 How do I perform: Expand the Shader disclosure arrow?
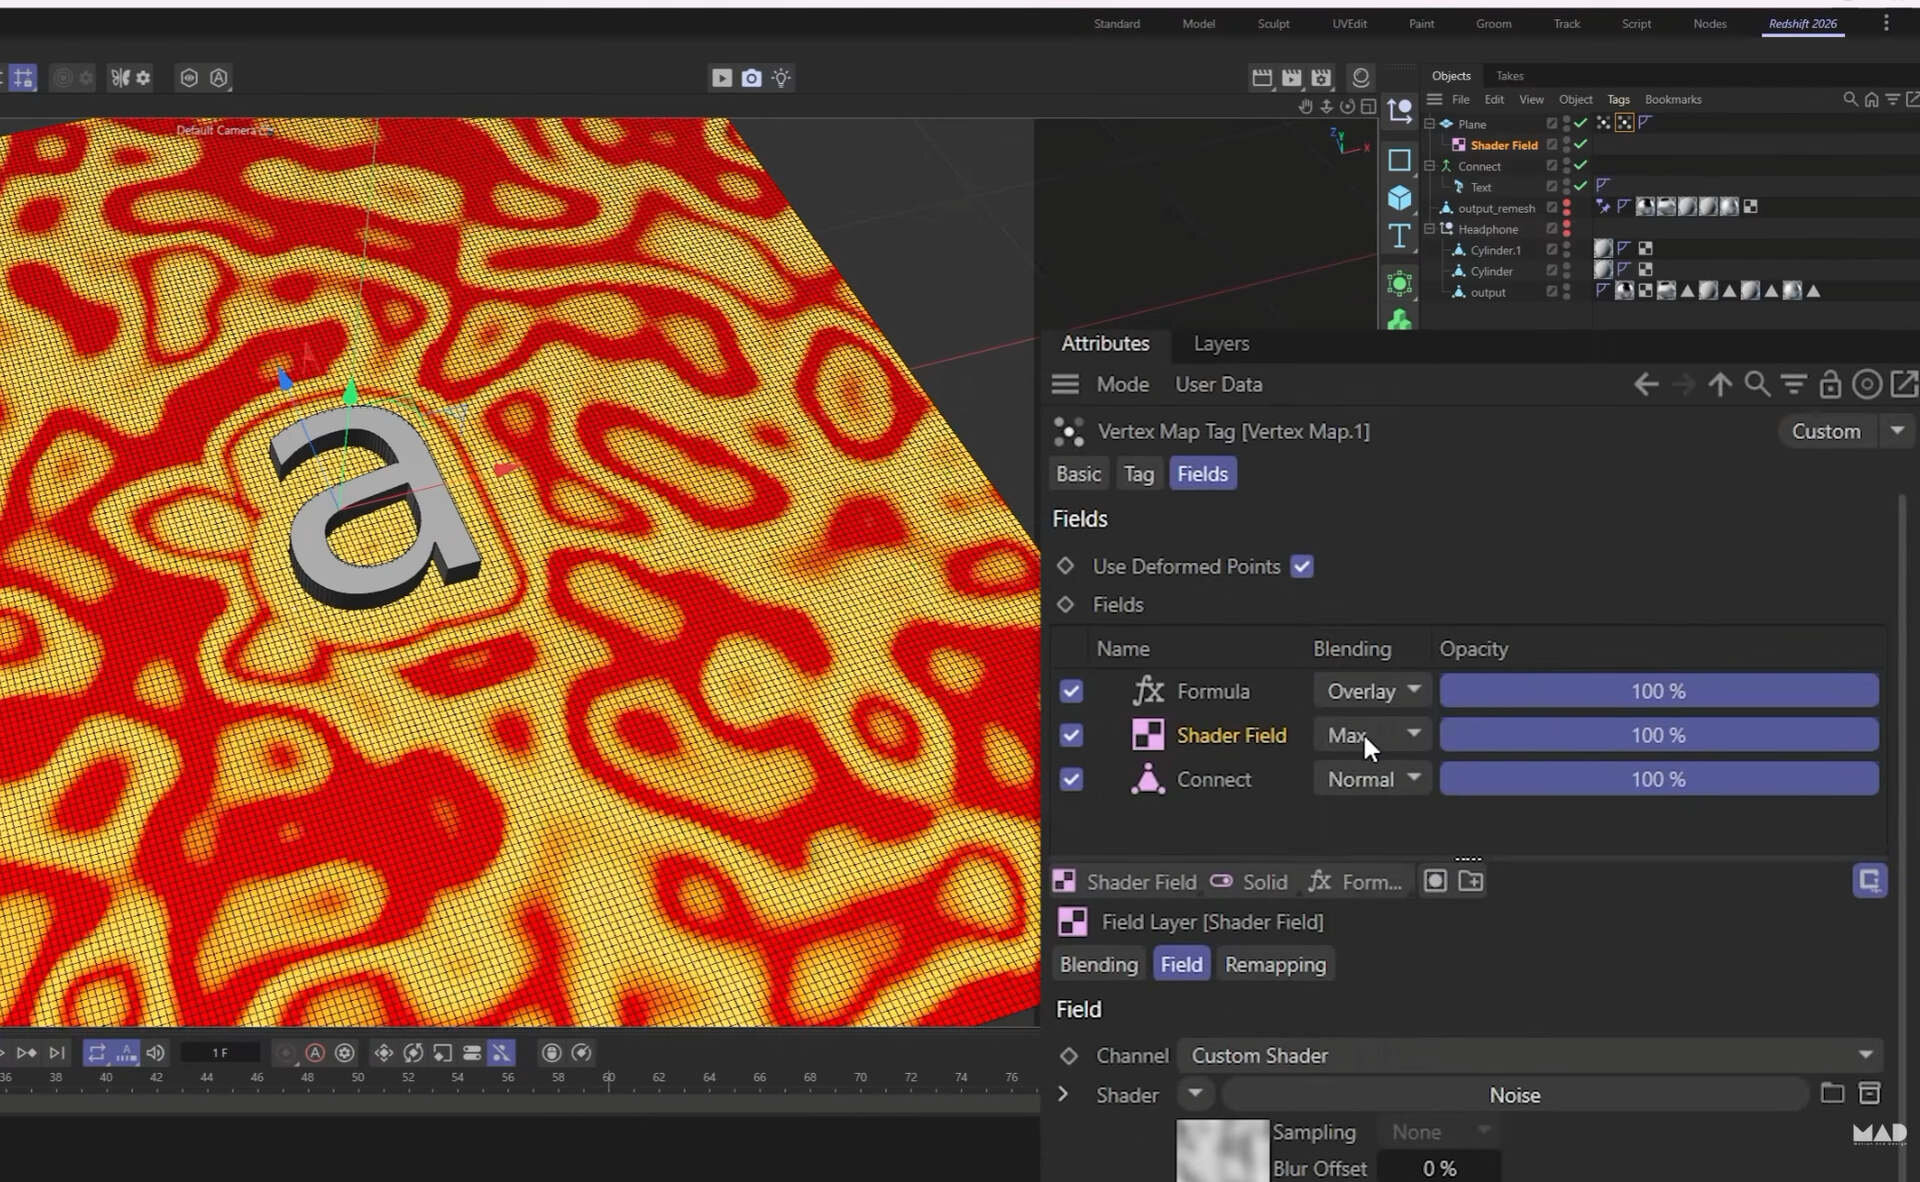pos(1063,1095)
